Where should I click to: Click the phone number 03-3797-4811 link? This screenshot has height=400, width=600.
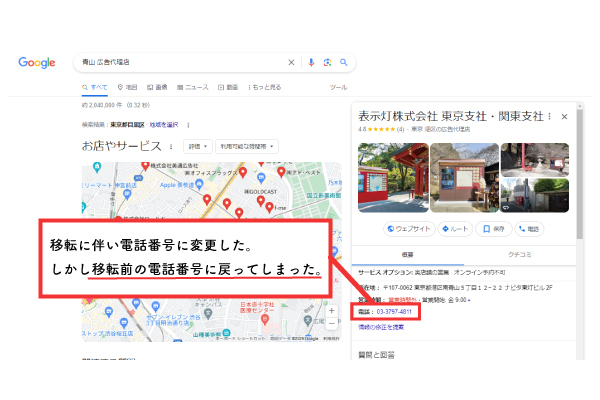pyautogui.click(x=394, y=312)
